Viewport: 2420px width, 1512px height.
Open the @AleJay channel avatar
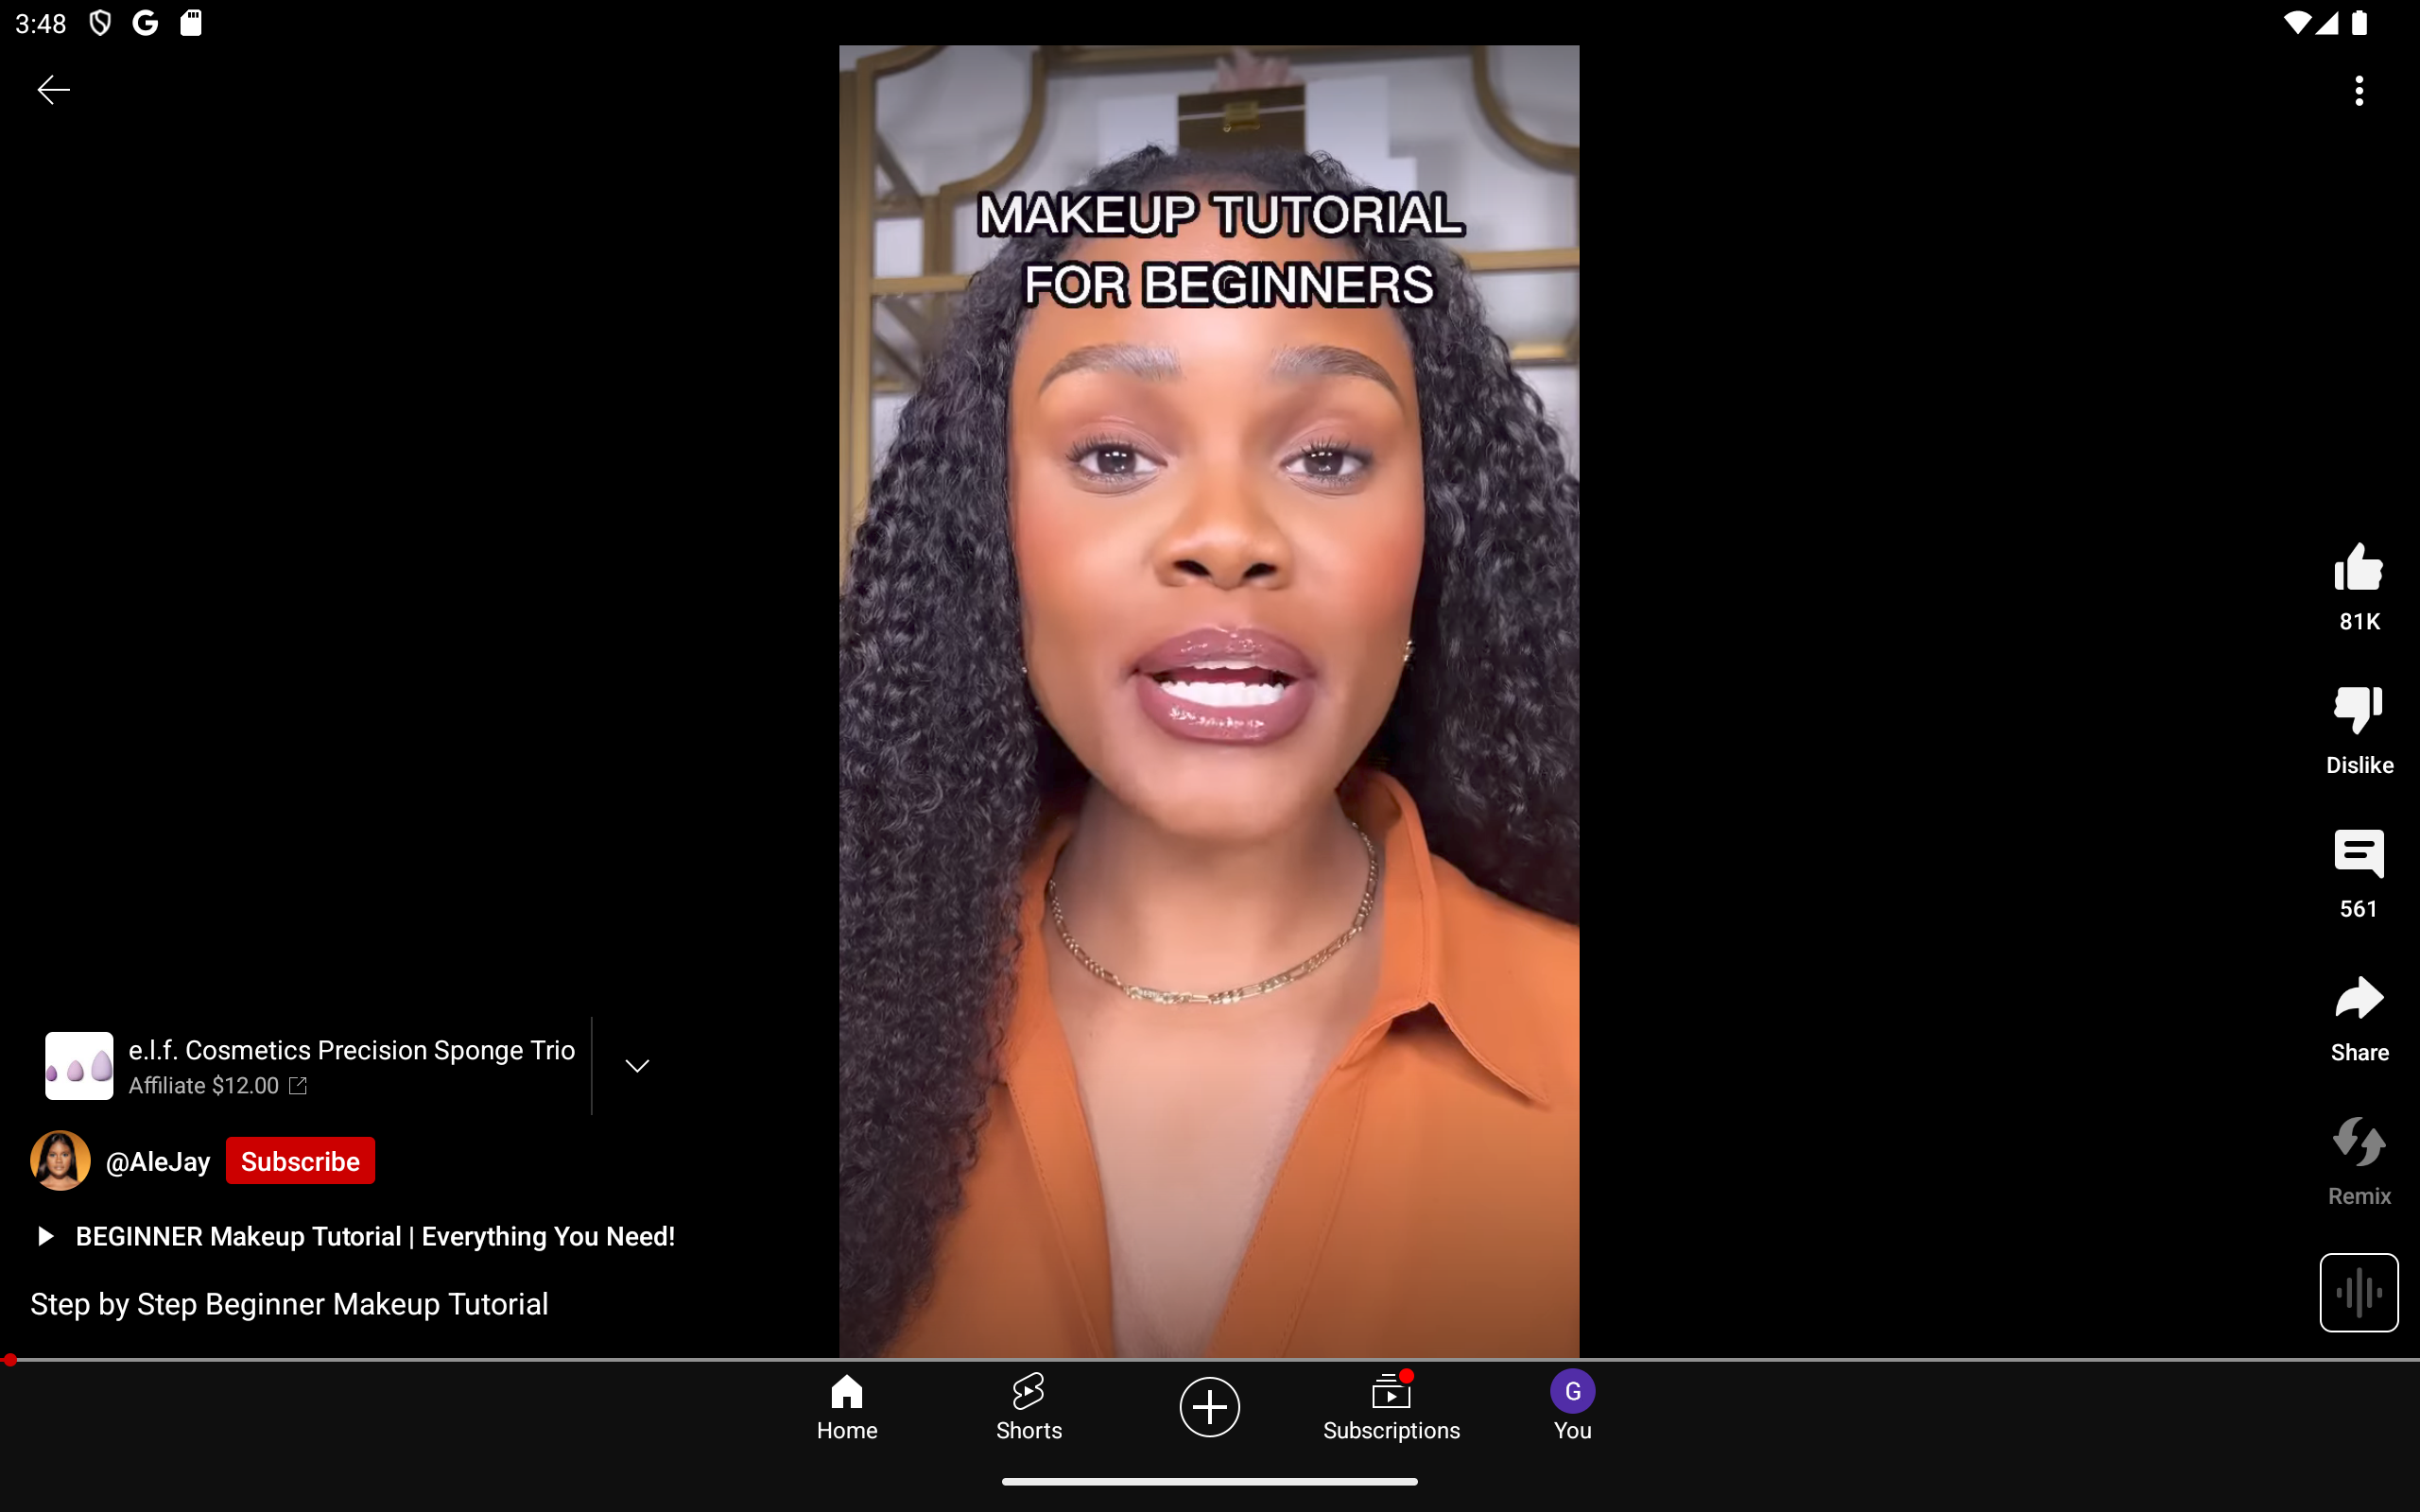pyautogui.click(x=60, y=1161)
